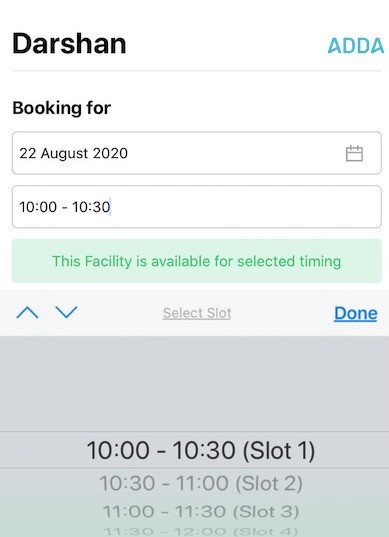Click the Select Slot picker title
Screen dimensions: 389x537
point(197,313)
